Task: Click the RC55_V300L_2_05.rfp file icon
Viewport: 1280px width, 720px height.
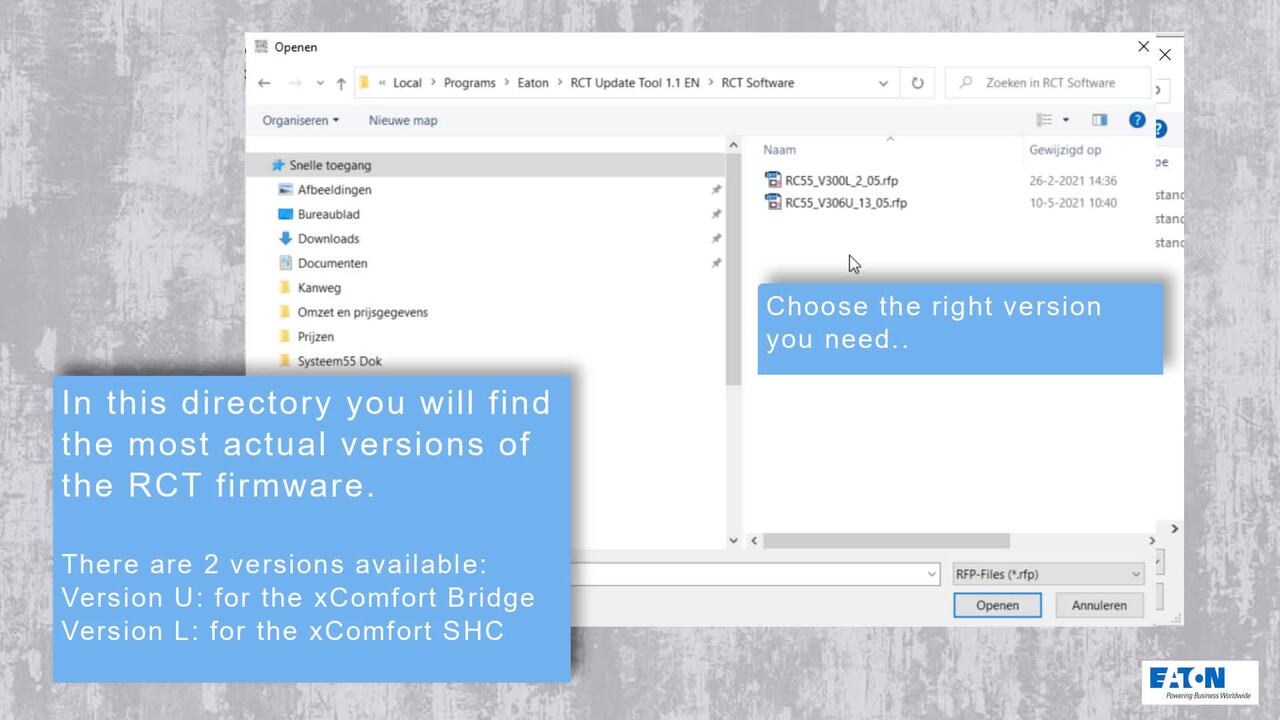Action: (773, 180)
